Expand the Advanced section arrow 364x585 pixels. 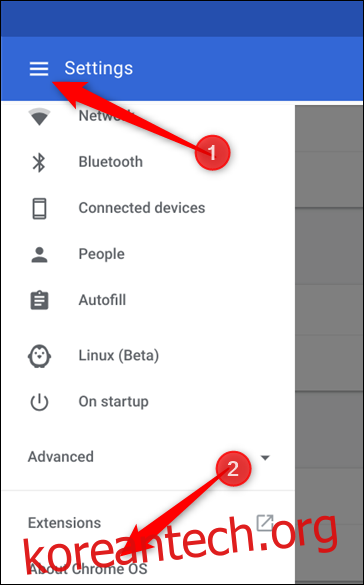point(265,457)
